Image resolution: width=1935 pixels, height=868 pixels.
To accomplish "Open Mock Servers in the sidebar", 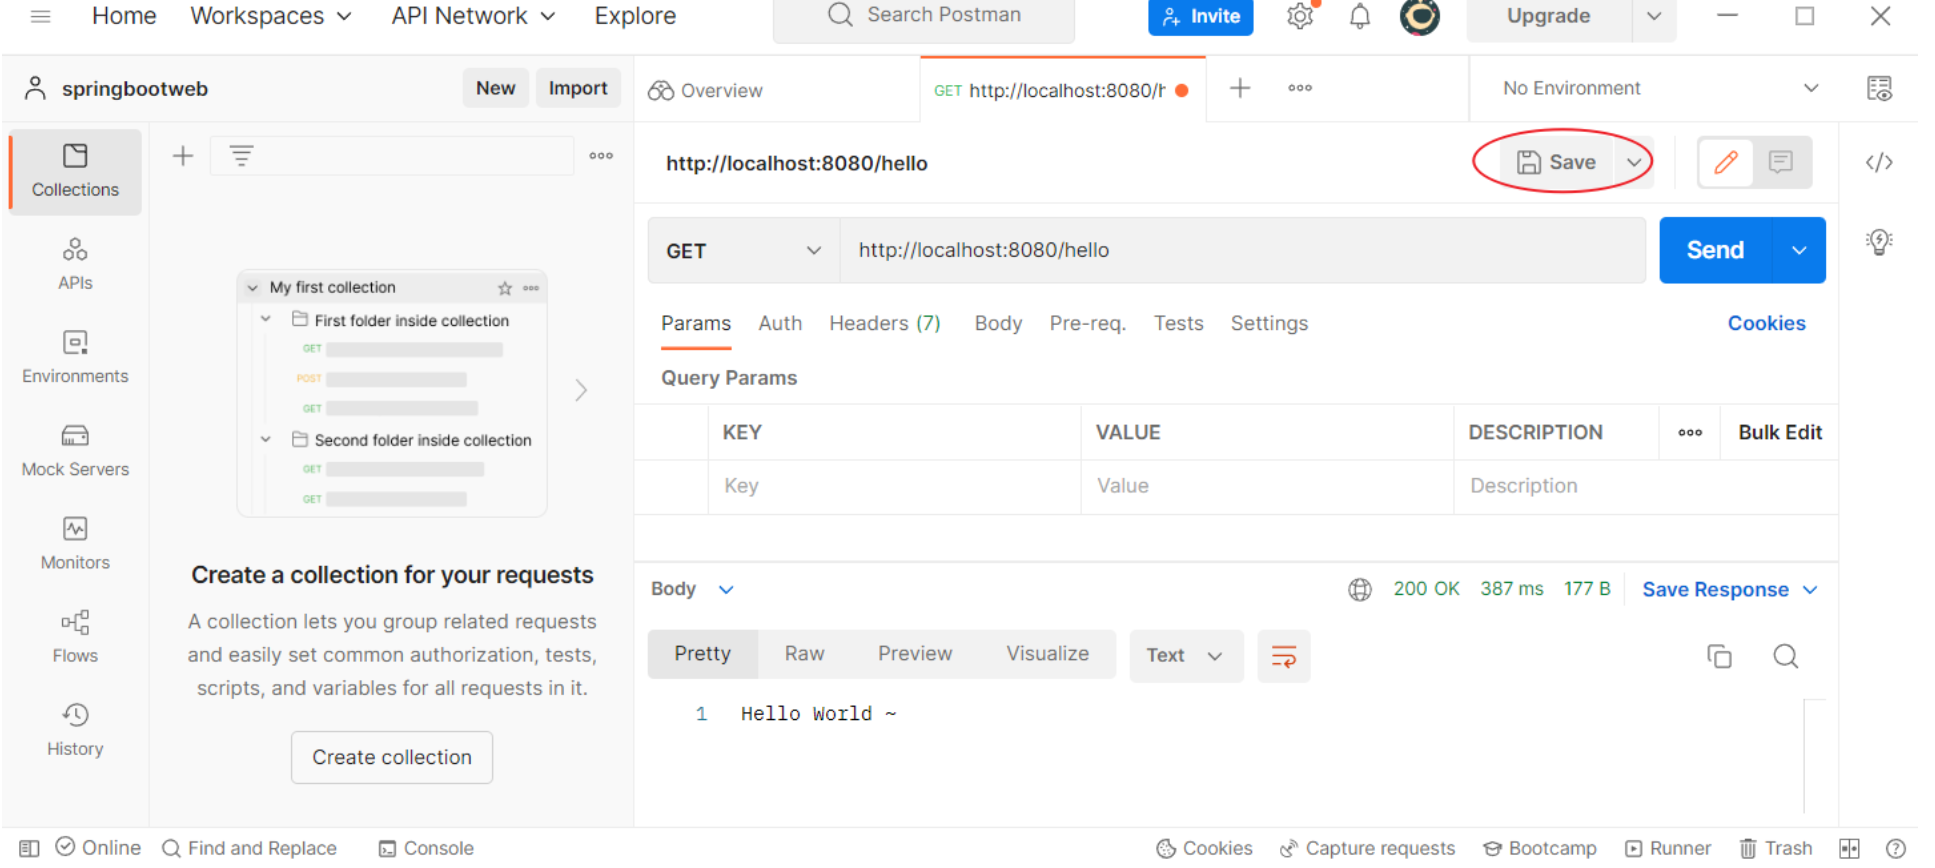I will click(75, 450).
